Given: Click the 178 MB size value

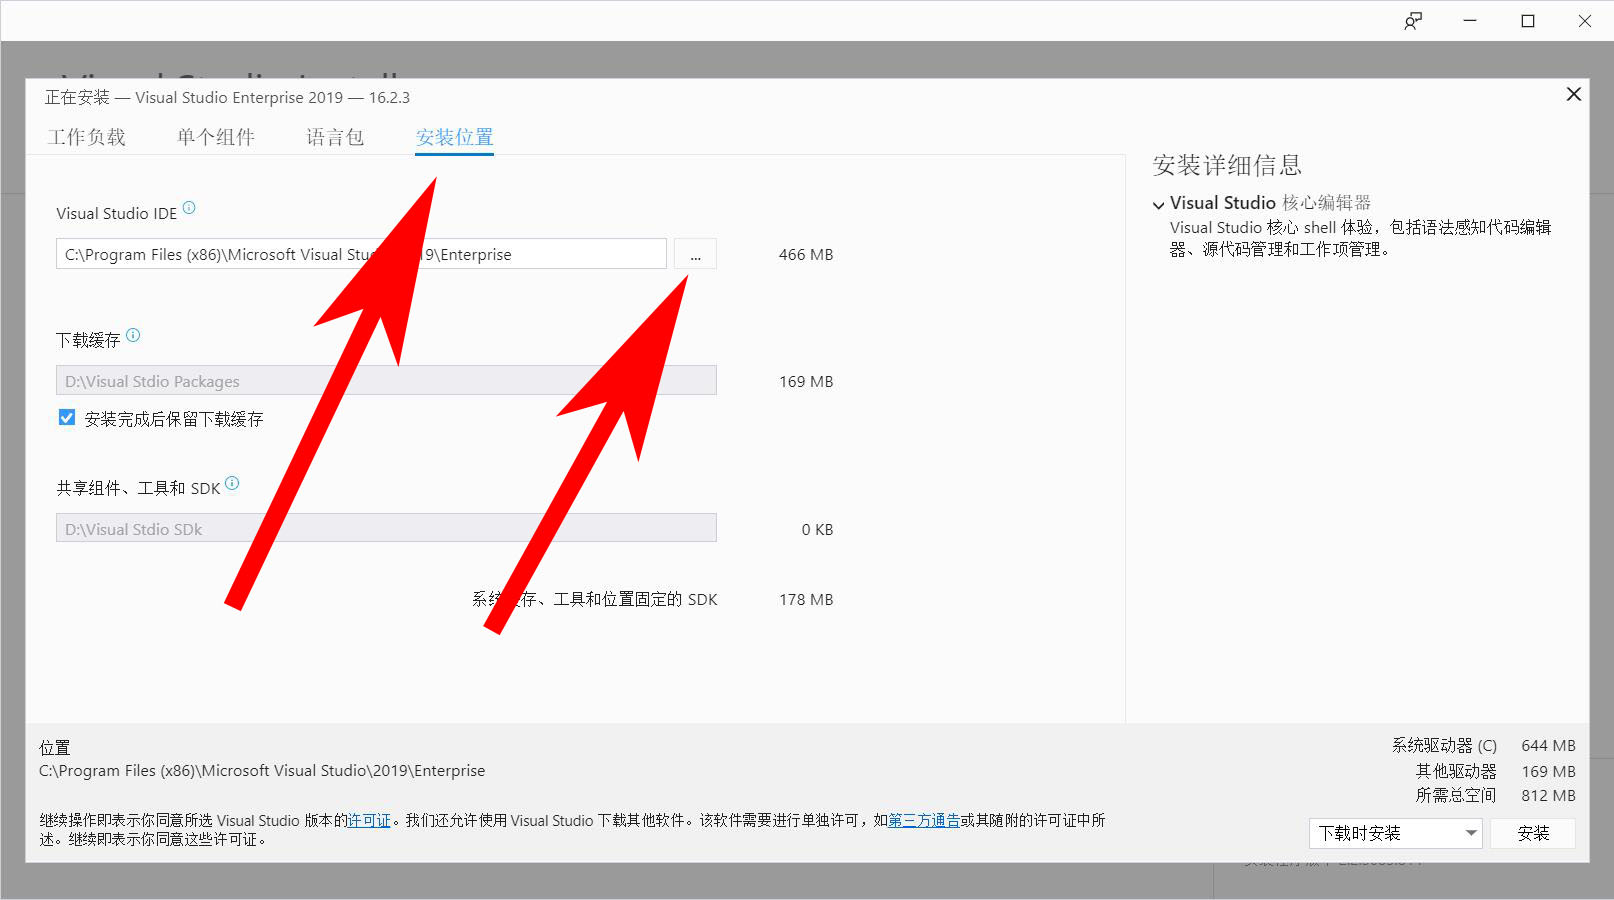Looking at the screenshot, I should (806, 599).
